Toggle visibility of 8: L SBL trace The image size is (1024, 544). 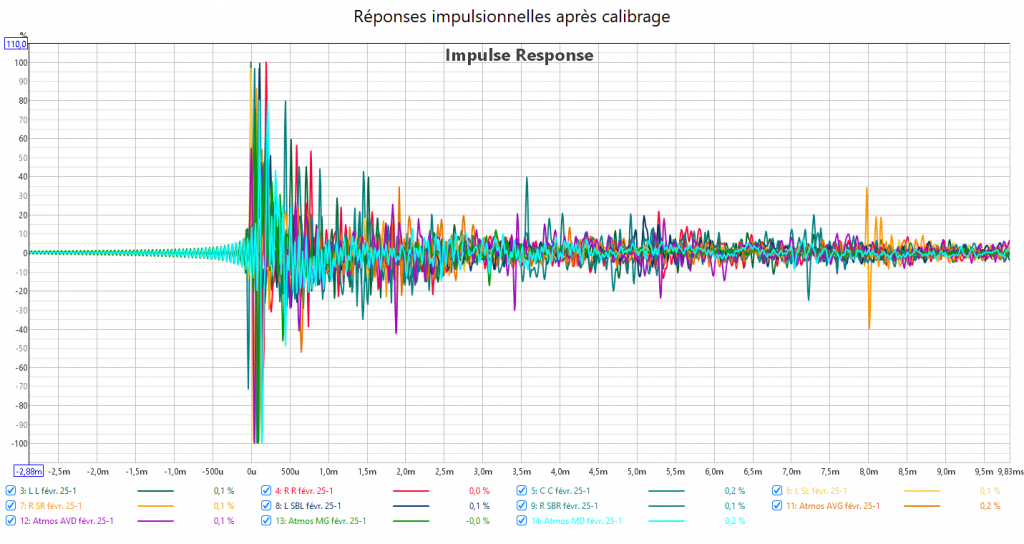tap(267, 506)
